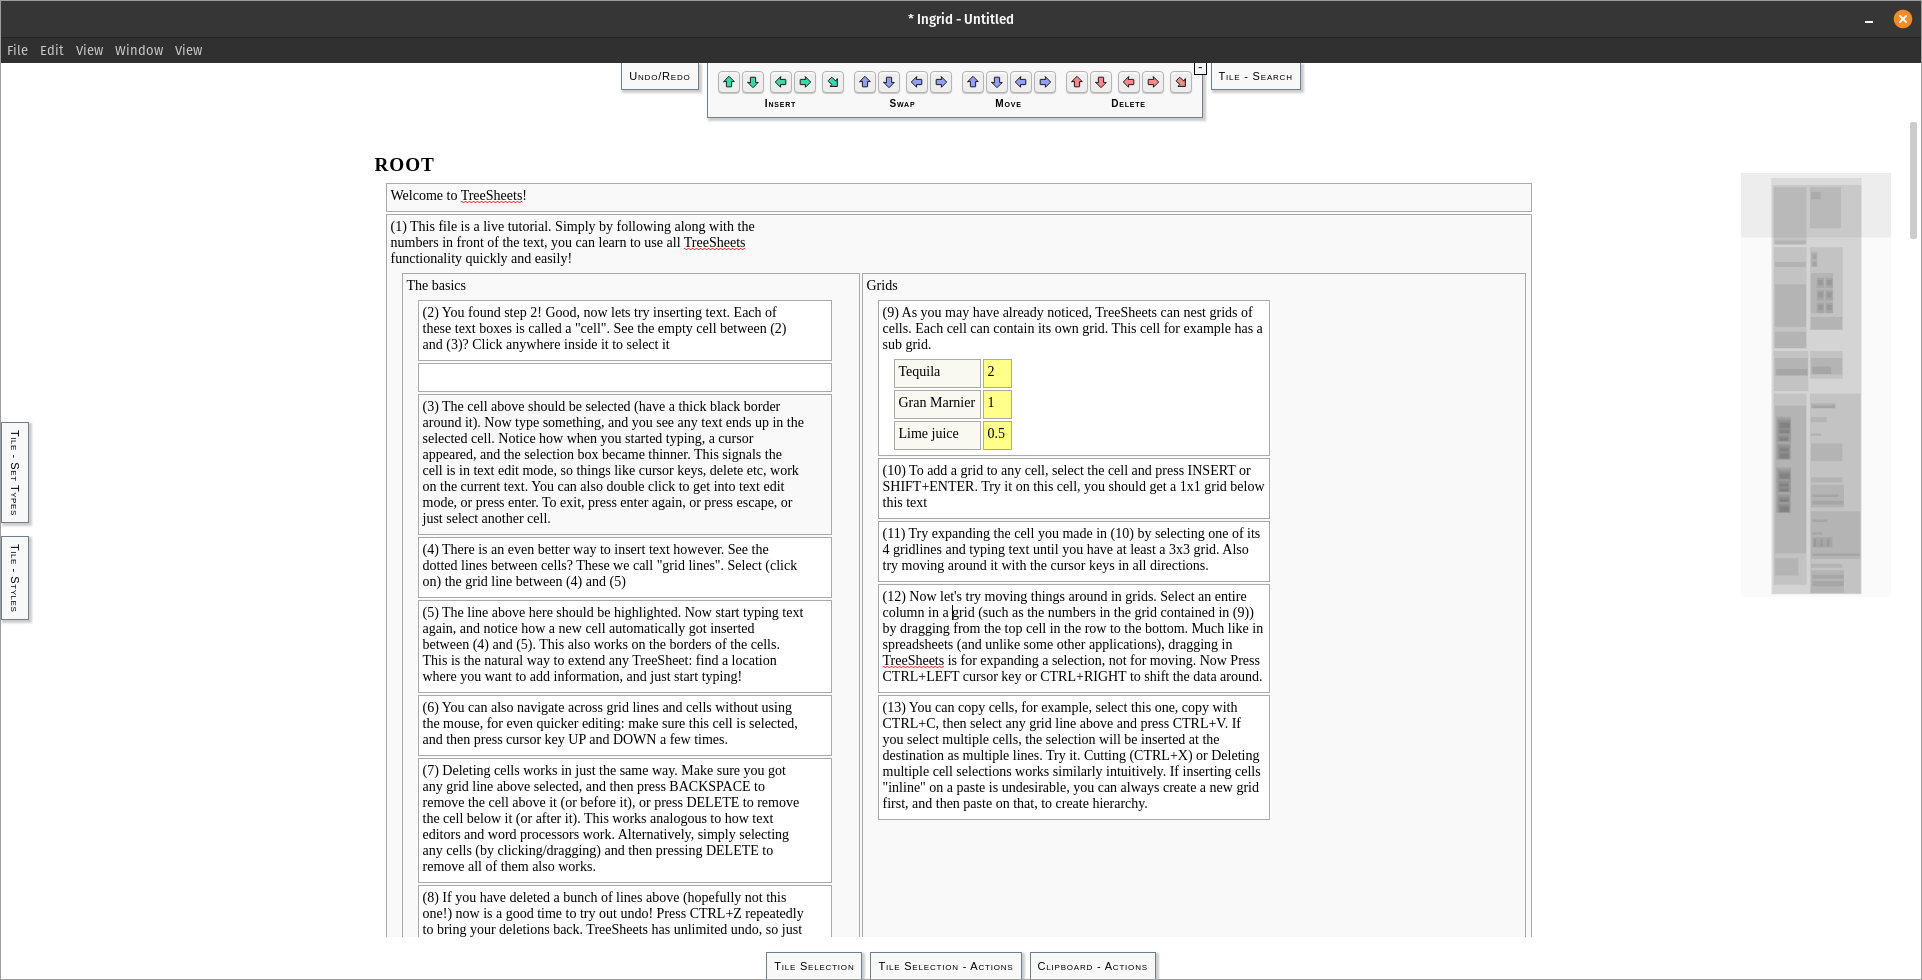Screen dimensions: 1922x980
Task: Open the first View menu
Action: click(x=89, y=50)
